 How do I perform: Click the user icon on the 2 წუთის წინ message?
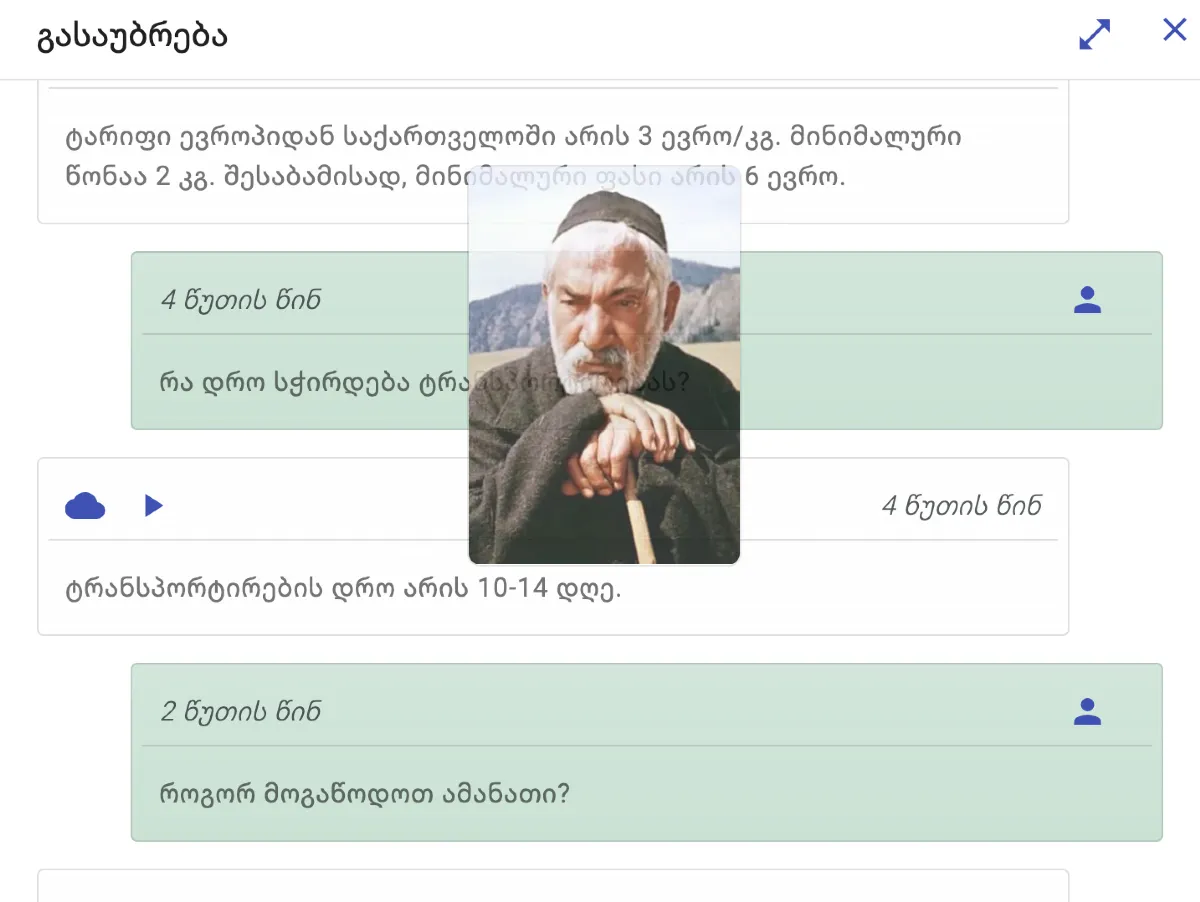[x=1087, y=712]
